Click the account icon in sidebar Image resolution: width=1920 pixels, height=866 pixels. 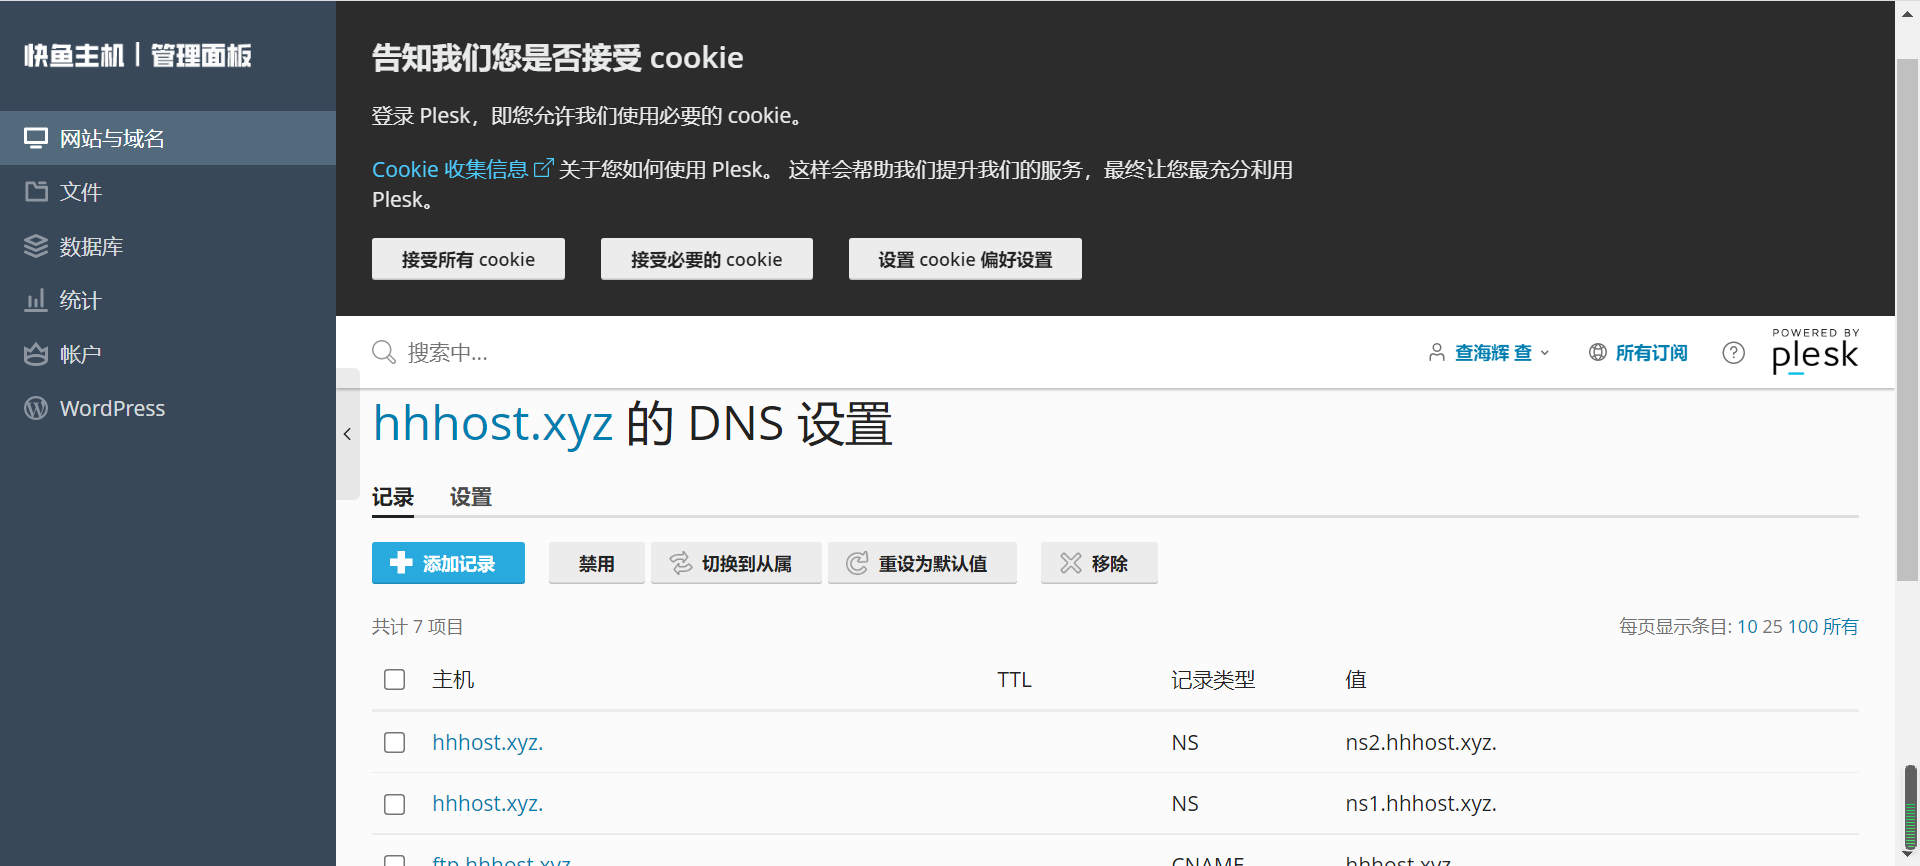(36, 354)
